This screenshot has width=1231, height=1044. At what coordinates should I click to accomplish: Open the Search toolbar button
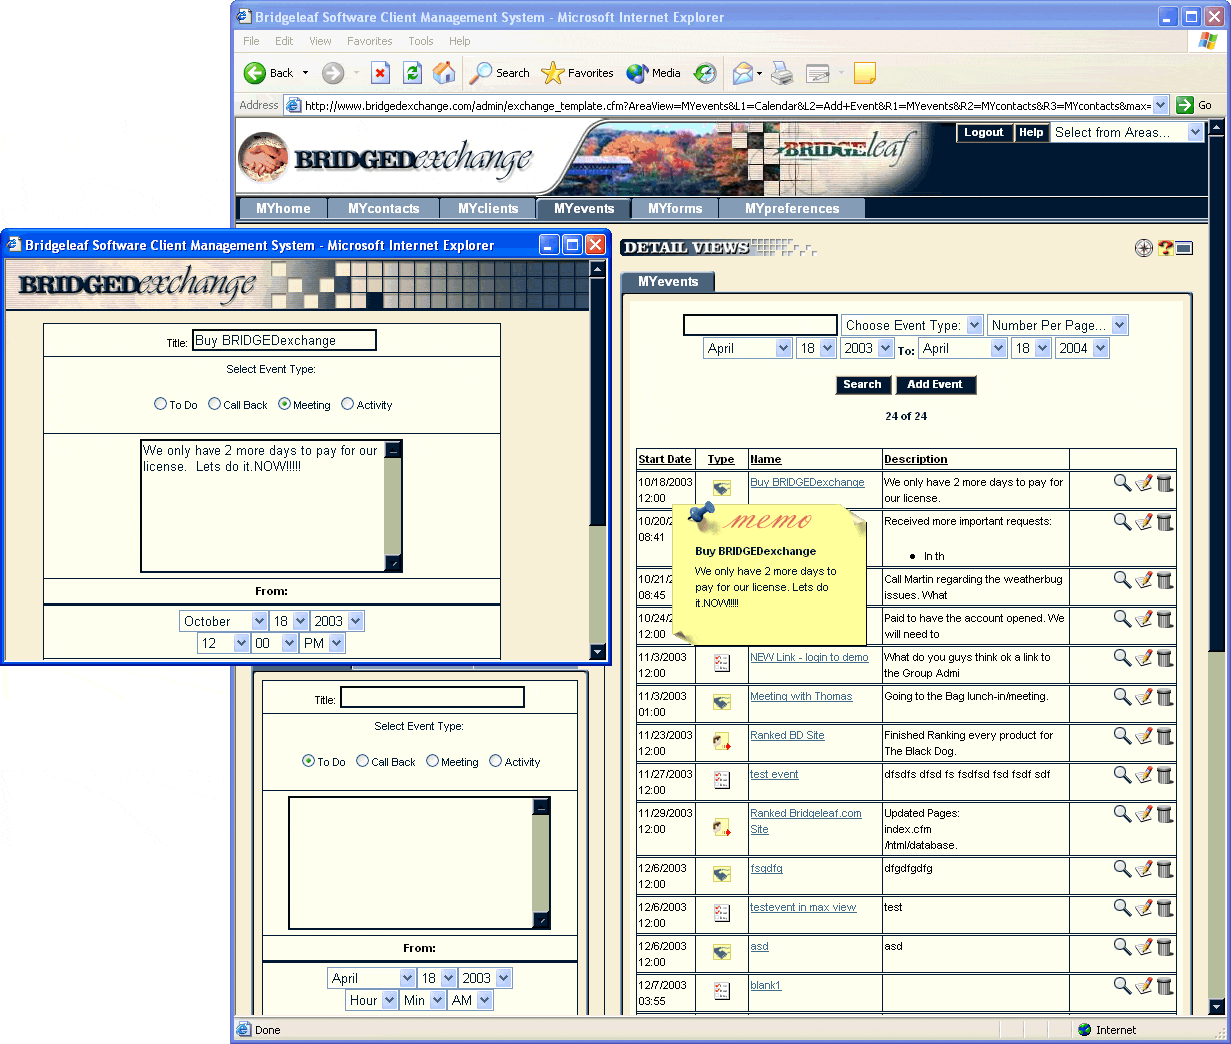pyautogui.click(x=500, y=73)
